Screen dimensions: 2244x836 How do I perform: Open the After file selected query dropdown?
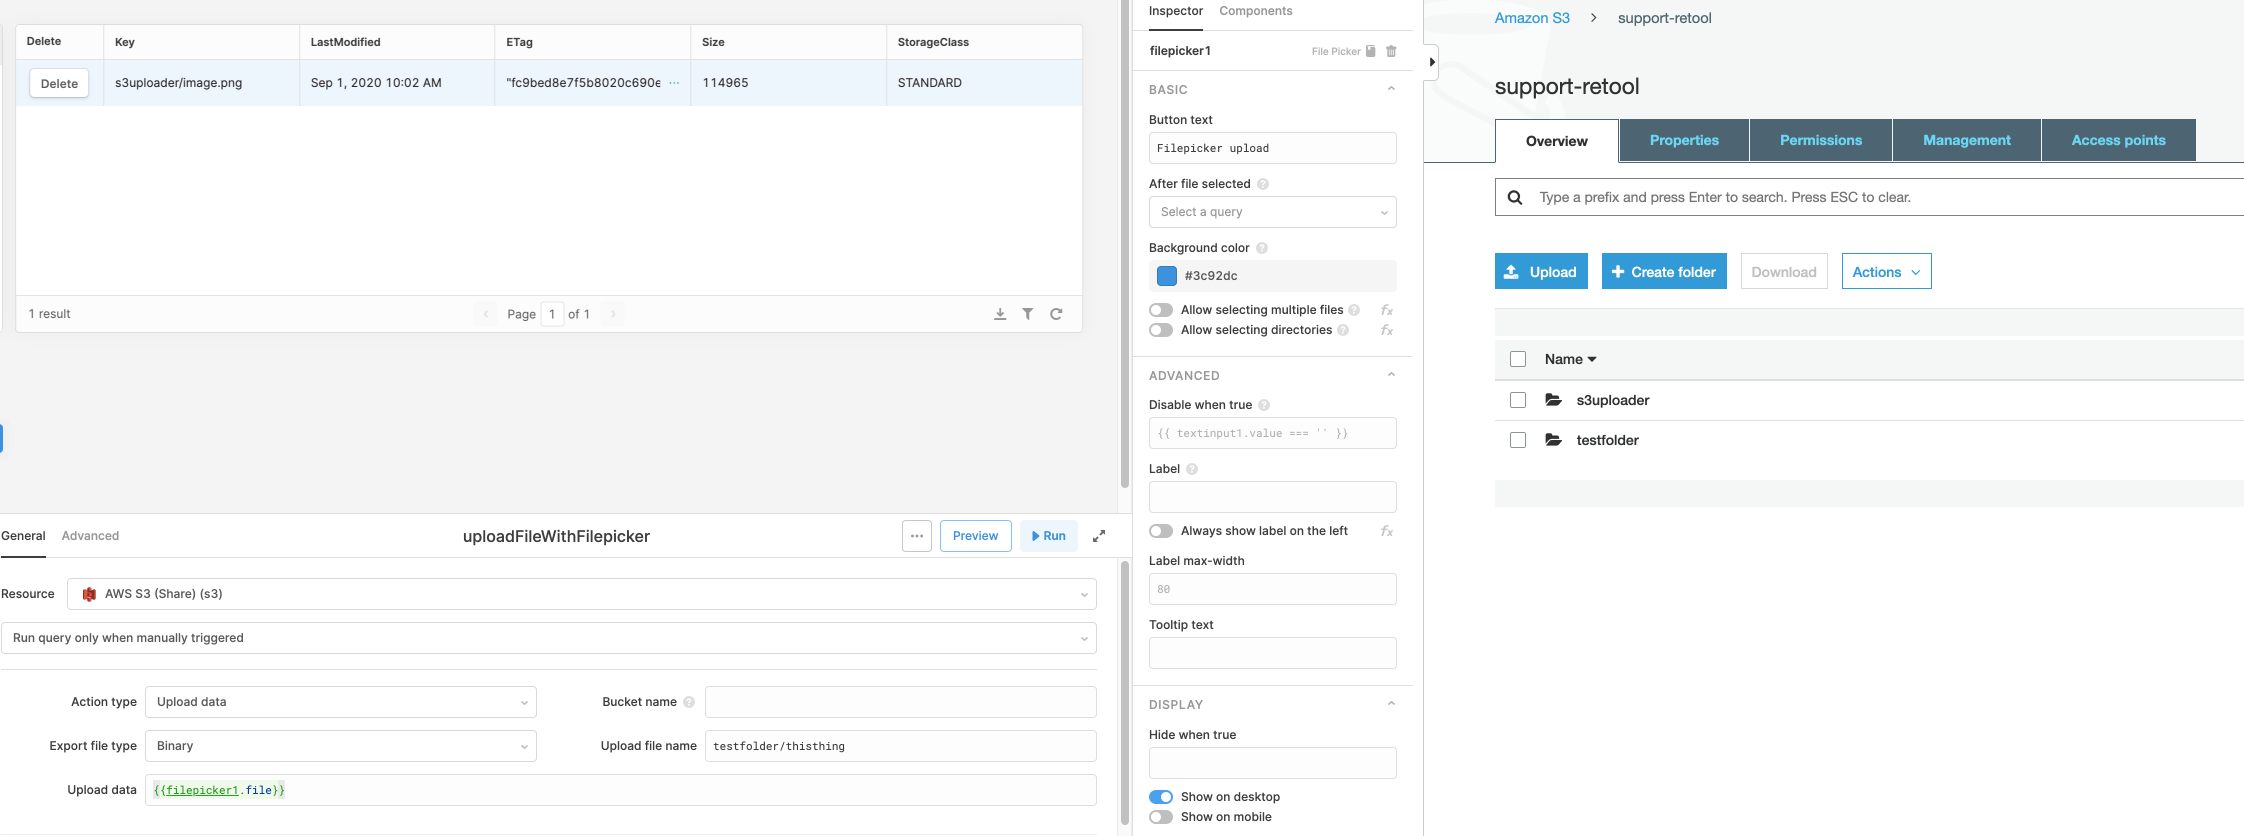(x=1273, y=212)
